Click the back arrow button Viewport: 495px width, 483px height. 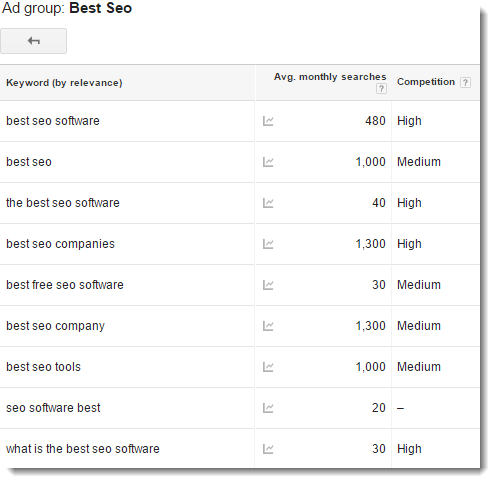click(33, 41)
